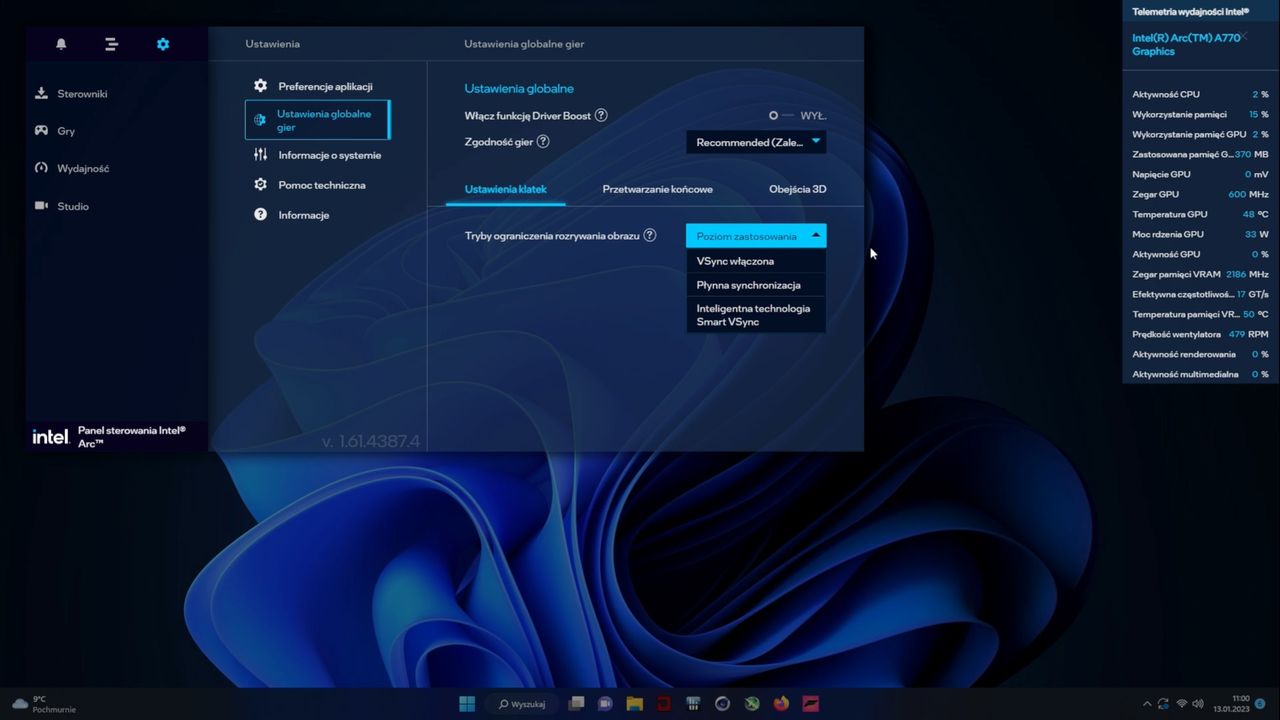This screenshot has height=720, width=1280.
Task: Open the Chat app in taskbar
Action: [605, 703]
